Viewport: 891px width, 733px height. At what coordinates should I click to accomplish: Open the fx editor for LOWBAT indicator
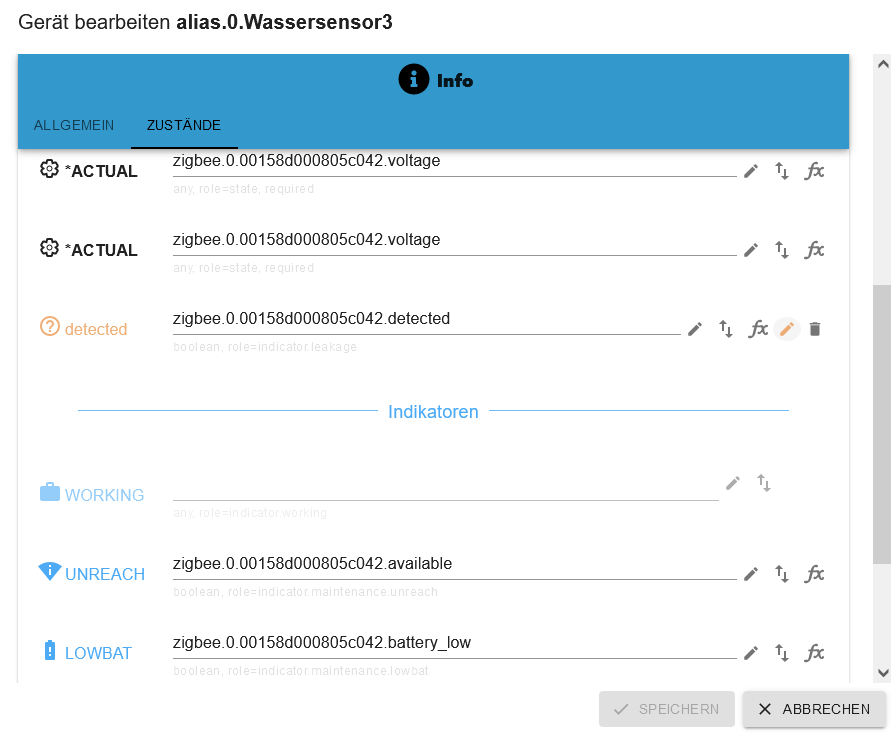point(815,653)
